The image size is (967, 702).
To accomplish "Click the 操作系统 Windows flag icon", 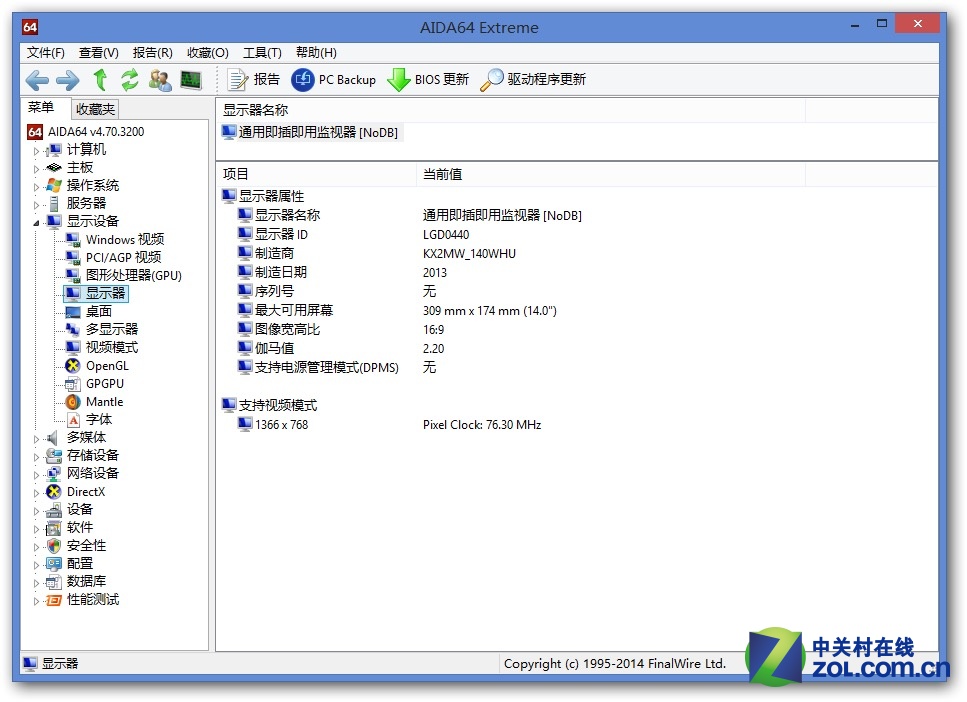I will coord(54,186).
